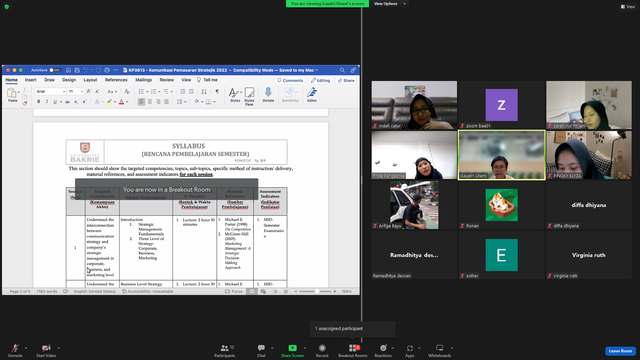Open the Styles Pane
This screenshot has height=360, width=640.
coord(249,96)
